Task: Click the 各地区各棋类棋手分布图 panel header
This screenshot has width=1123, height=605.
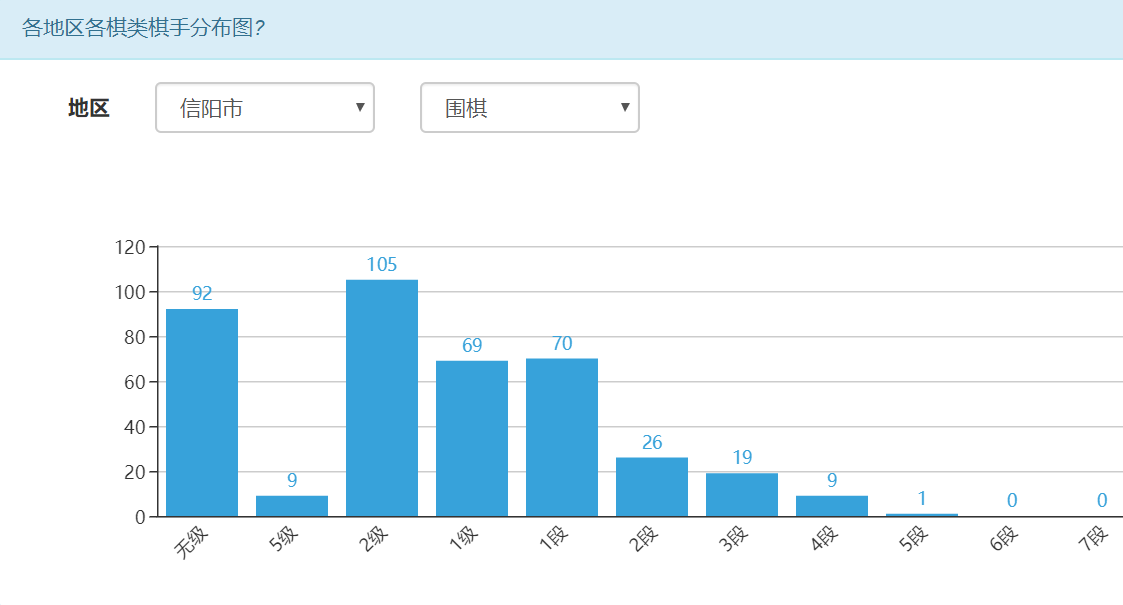Action: point(144,27)
